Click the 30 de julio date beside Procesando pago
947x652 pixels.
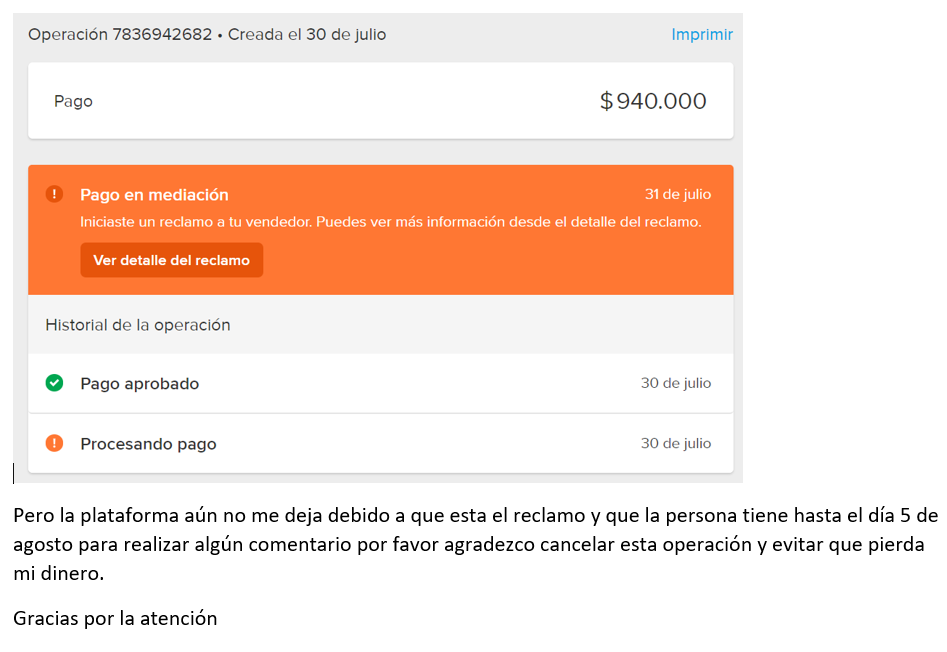[x=676, y=443]
